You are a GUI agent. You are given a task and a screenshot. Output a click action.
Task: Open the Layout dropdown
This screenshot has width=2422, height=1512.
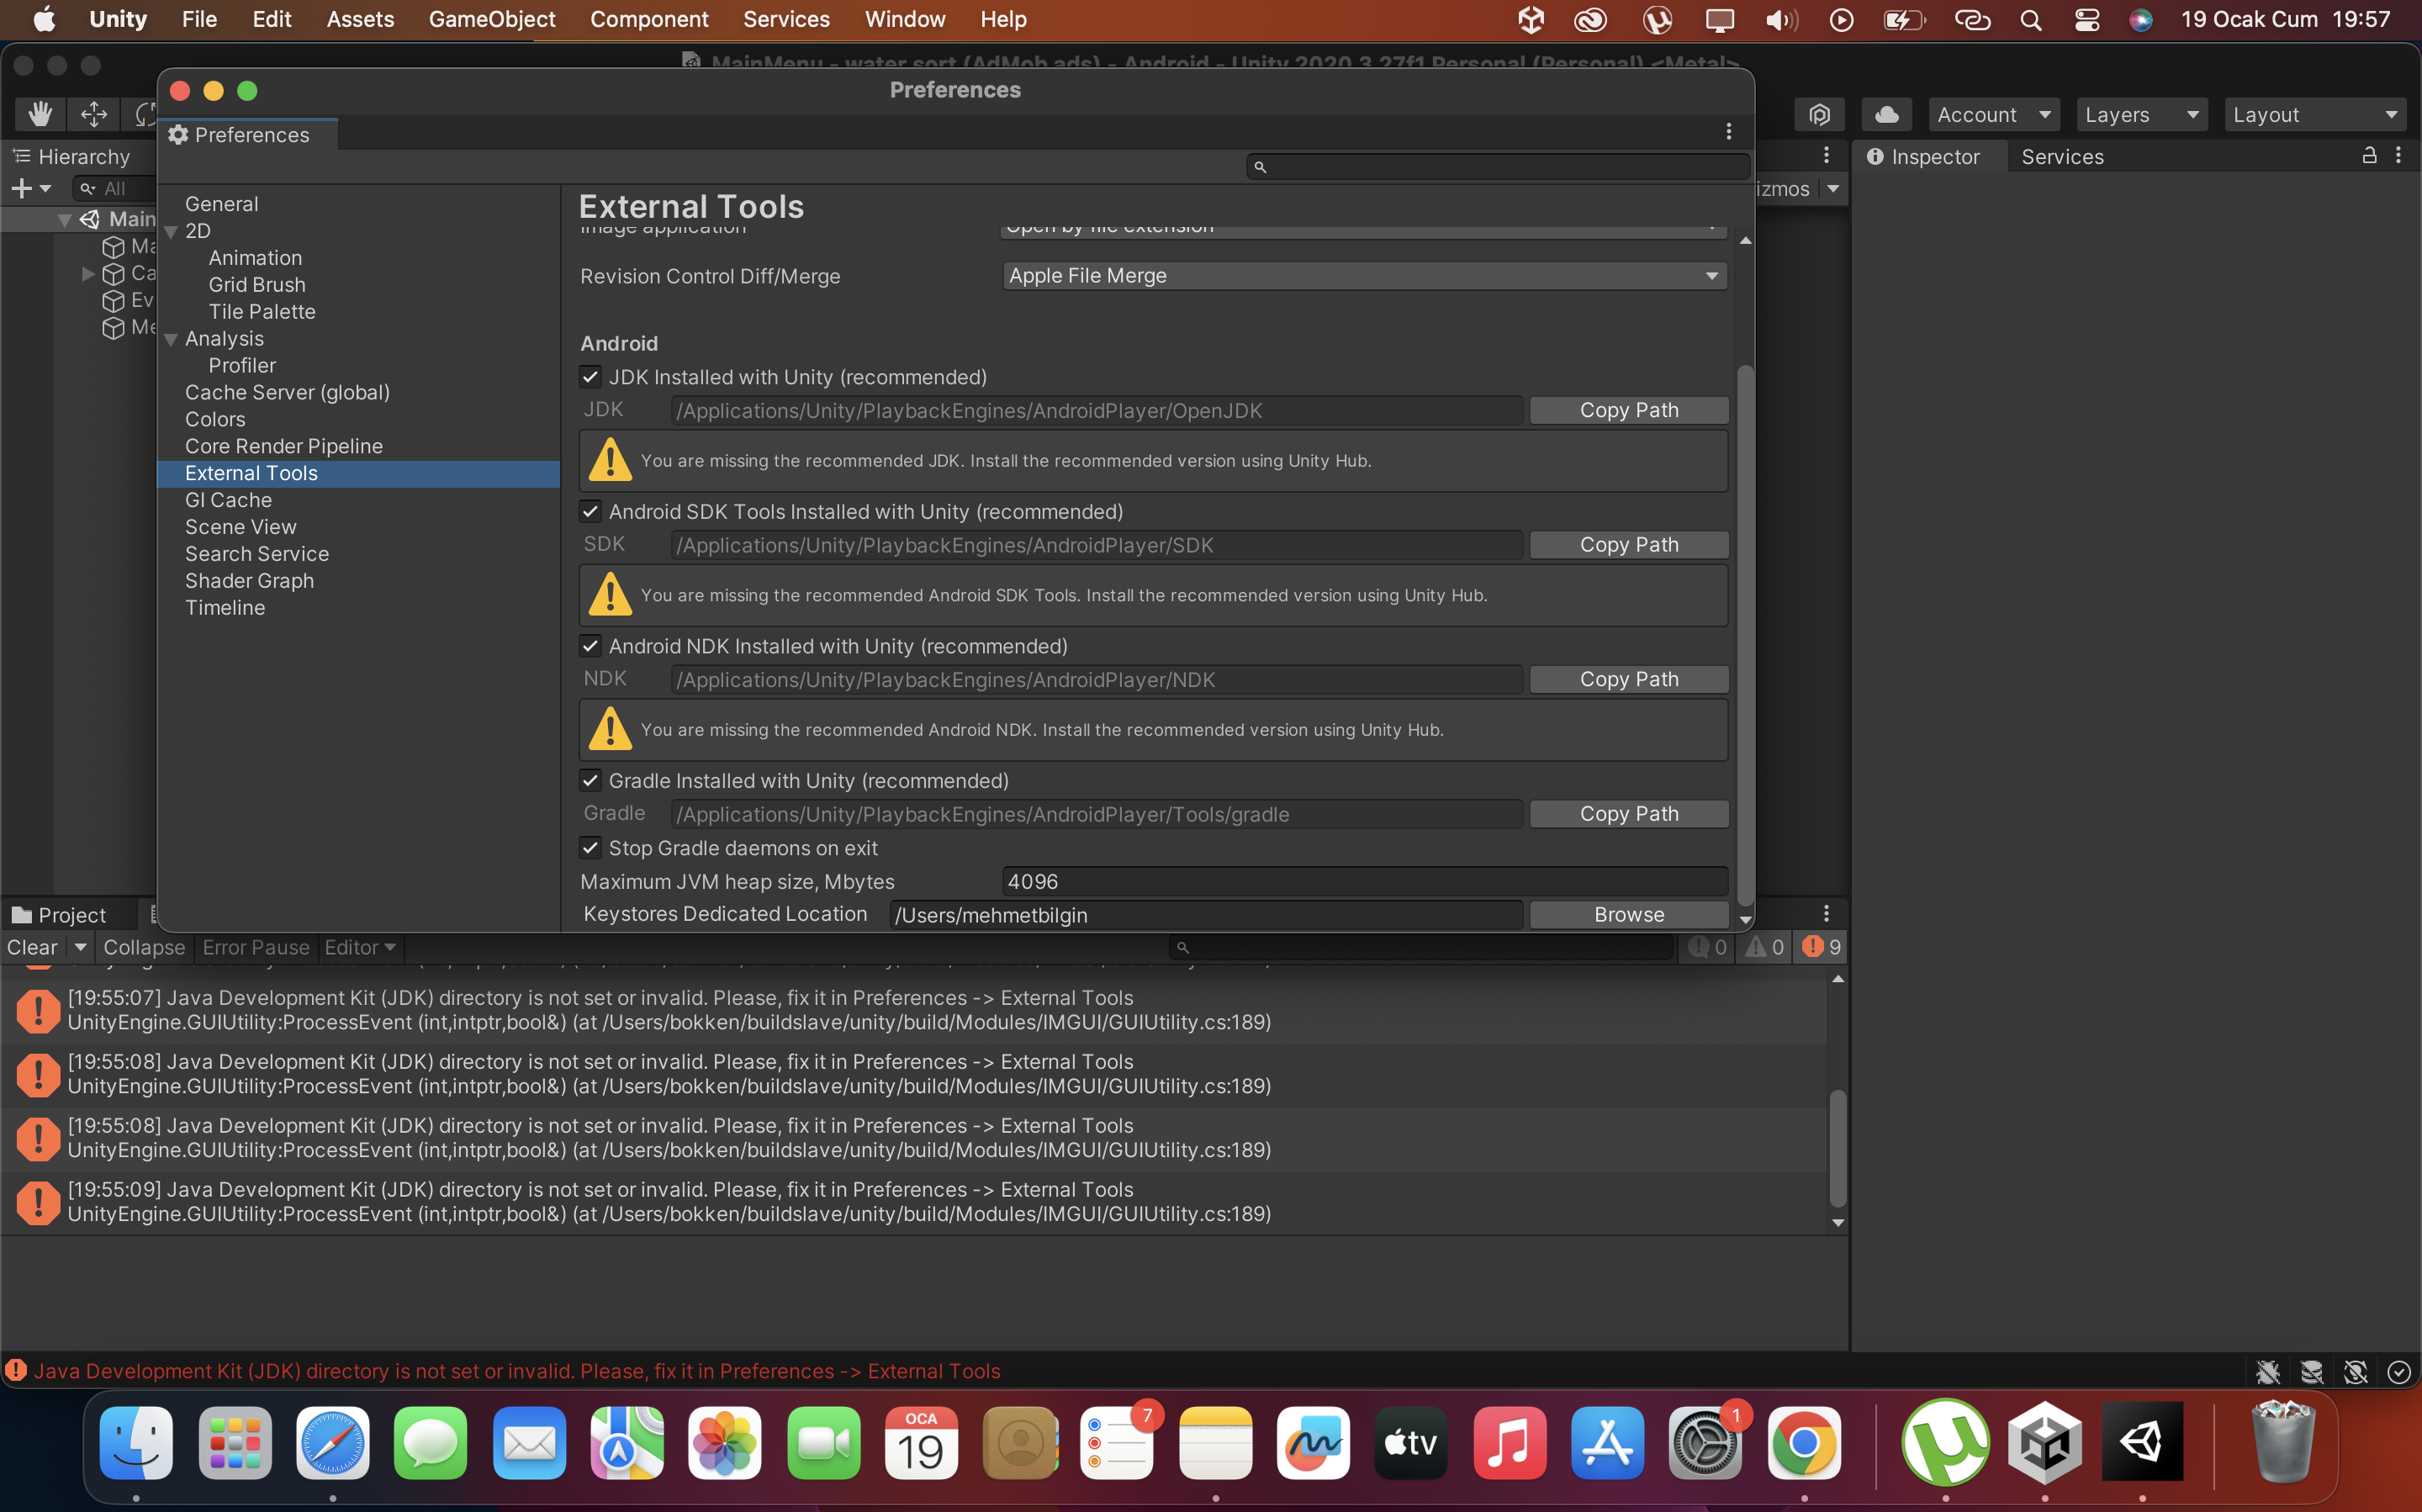[x=2314, y=114]
